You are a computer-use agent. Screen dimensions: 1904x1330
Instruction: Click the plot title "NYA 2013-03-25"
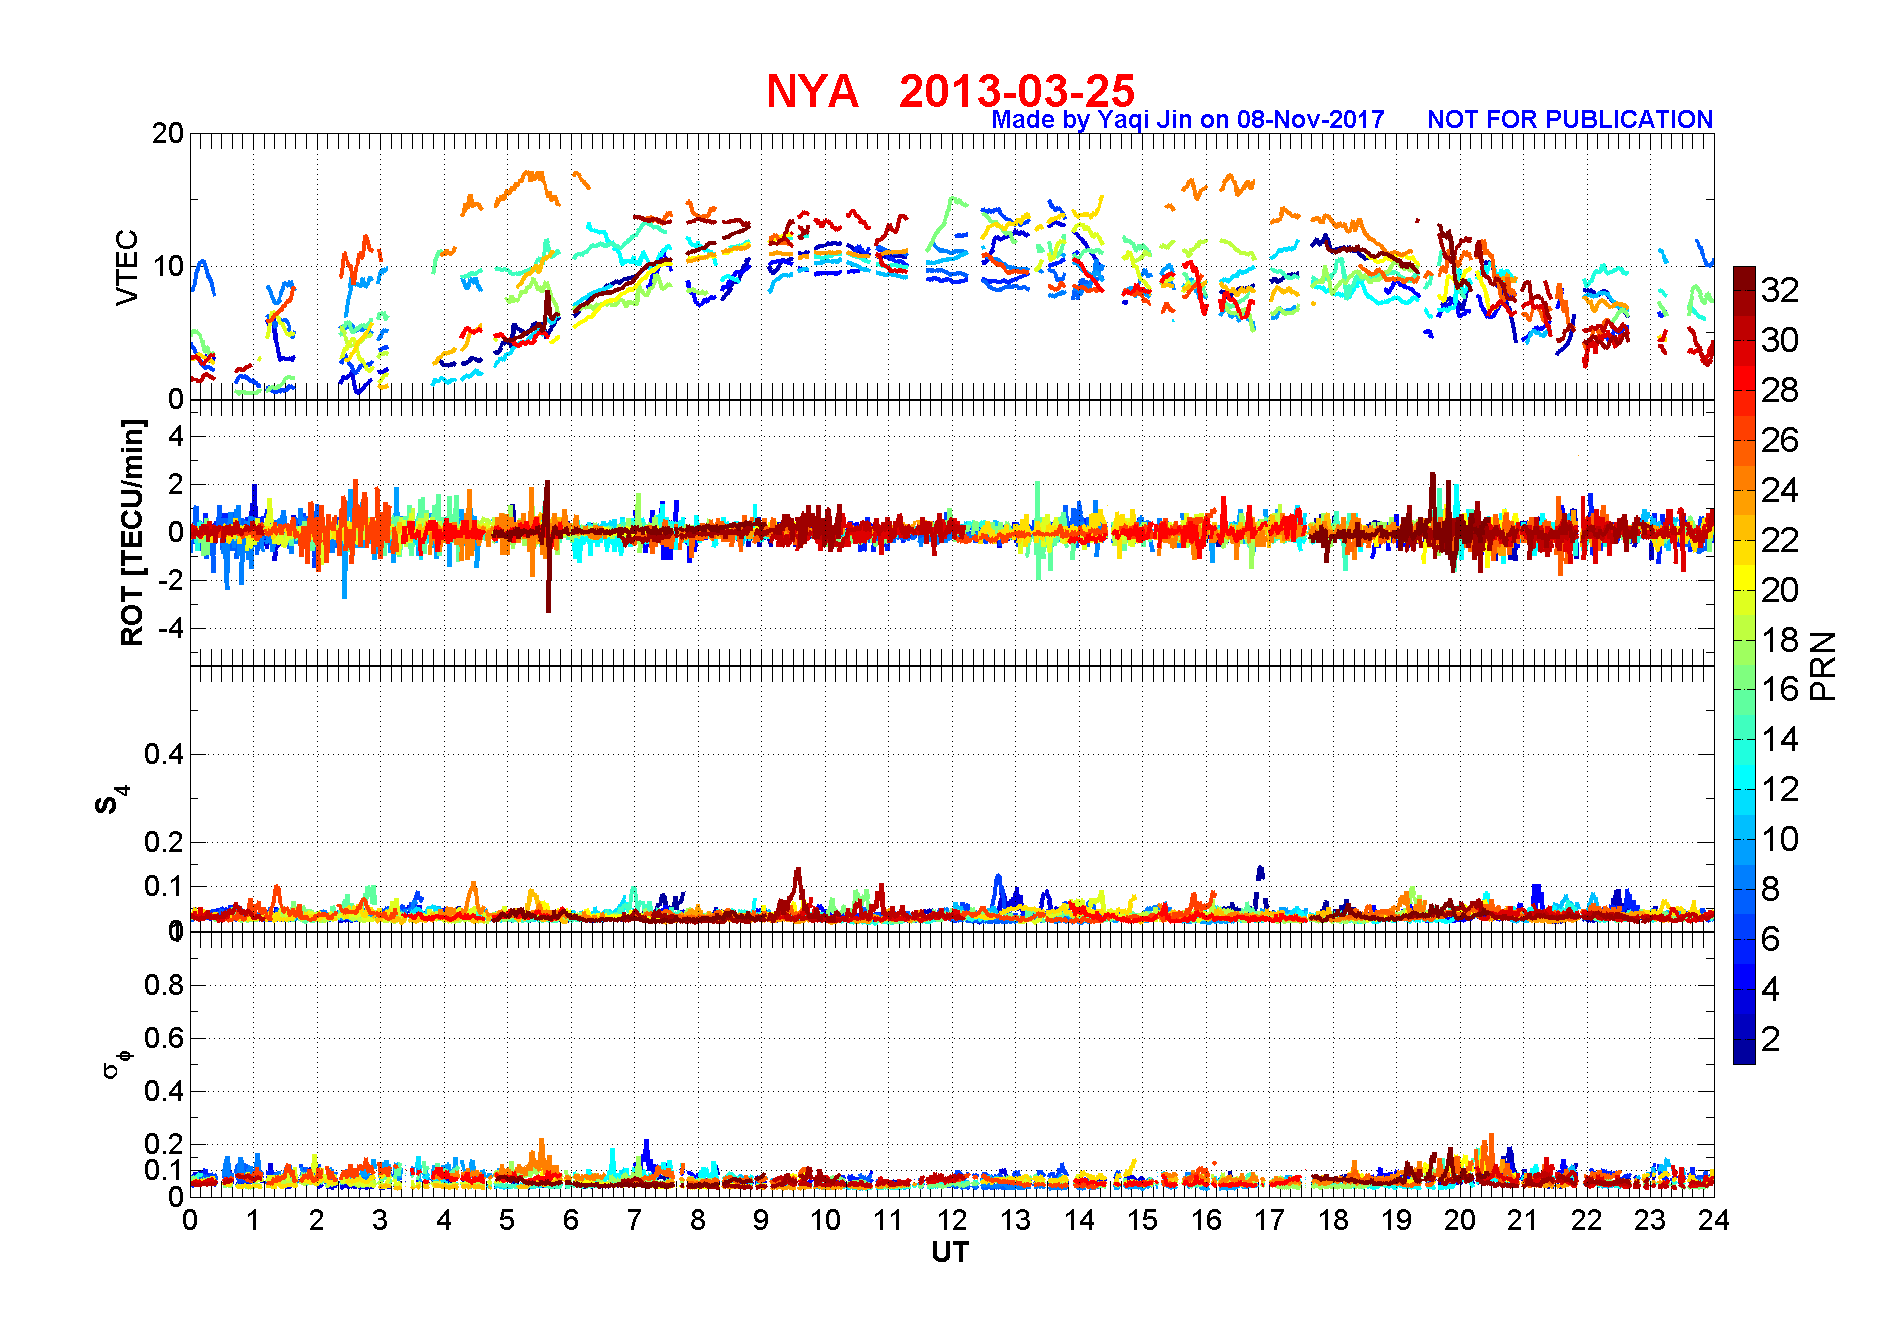pos(950,91)
